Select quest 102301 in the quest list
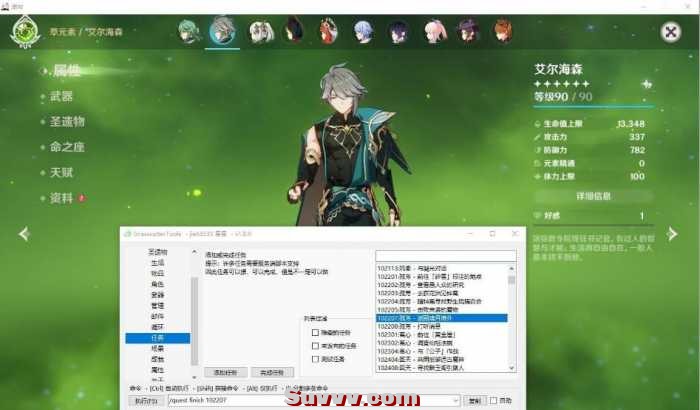The height and width of the screenshot is (410, 700). (x=442, y=335)
